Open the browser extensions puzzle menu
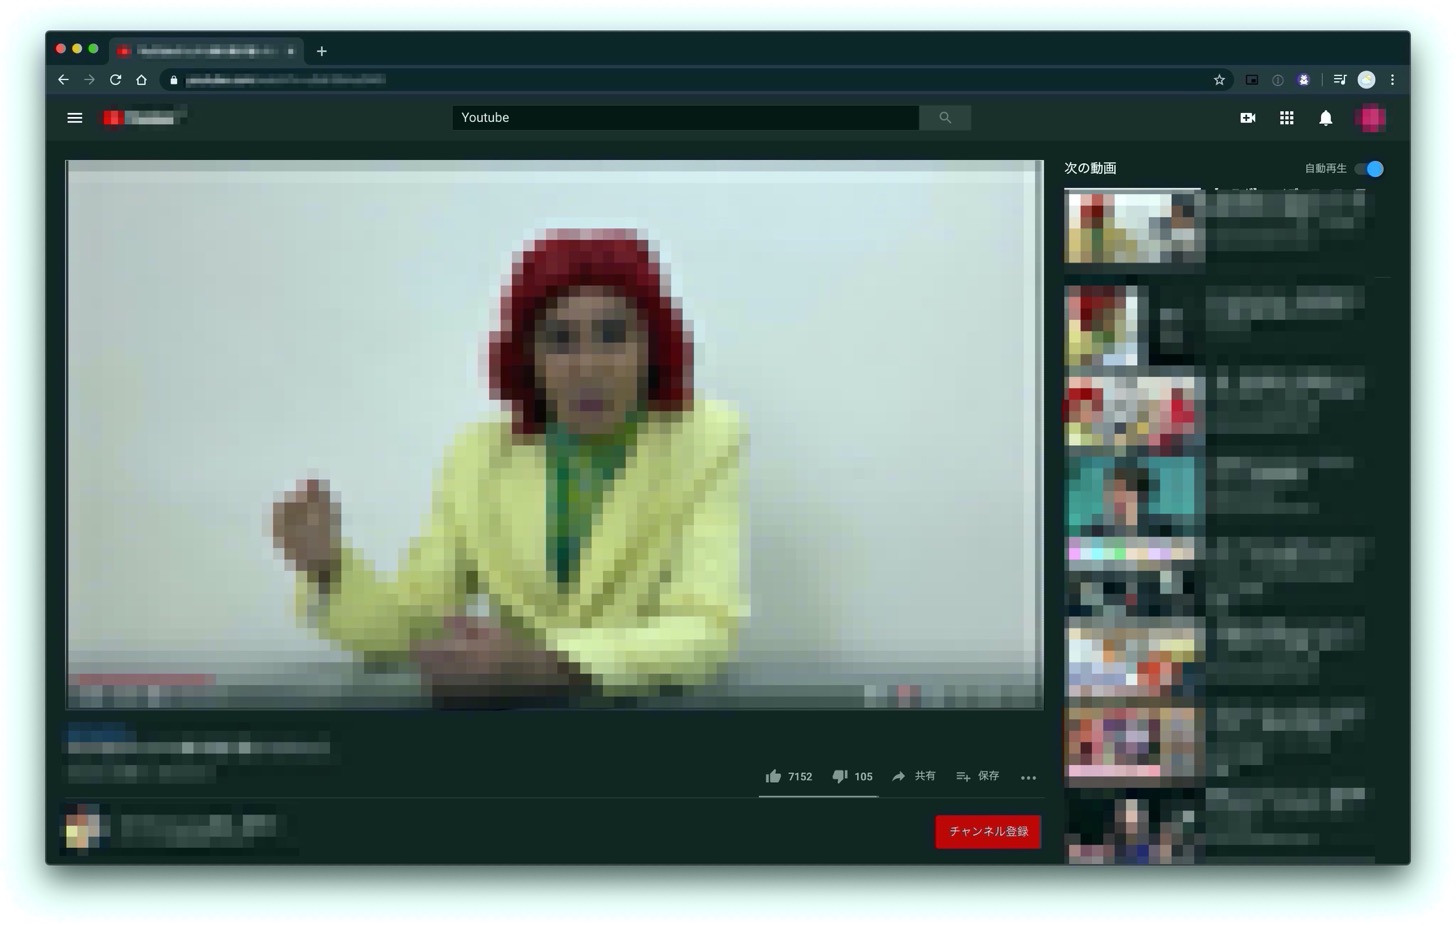This screenshot has height=925, width=1456. [1303, 79]
